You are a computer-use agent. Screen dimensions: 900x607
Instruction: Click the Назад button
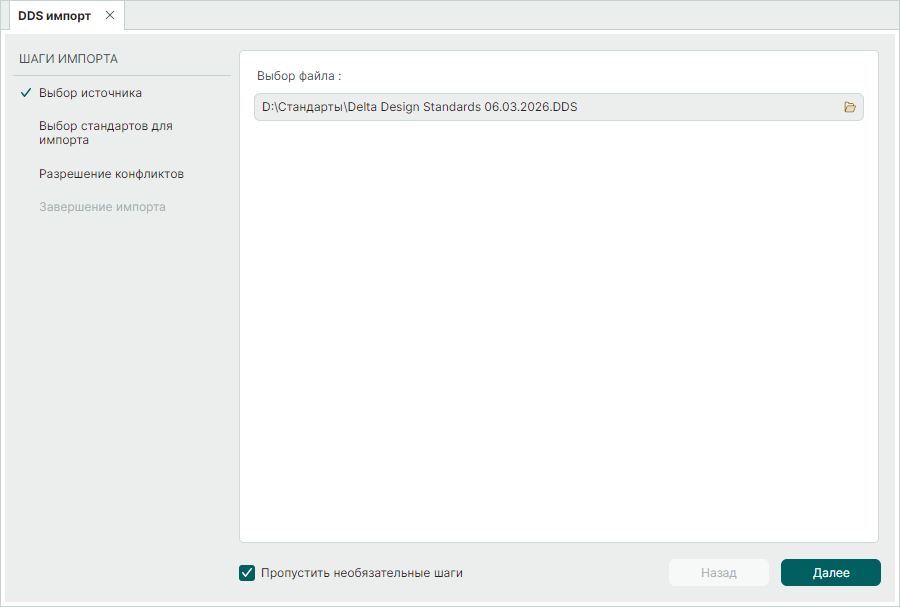click(x=719, y=573)
